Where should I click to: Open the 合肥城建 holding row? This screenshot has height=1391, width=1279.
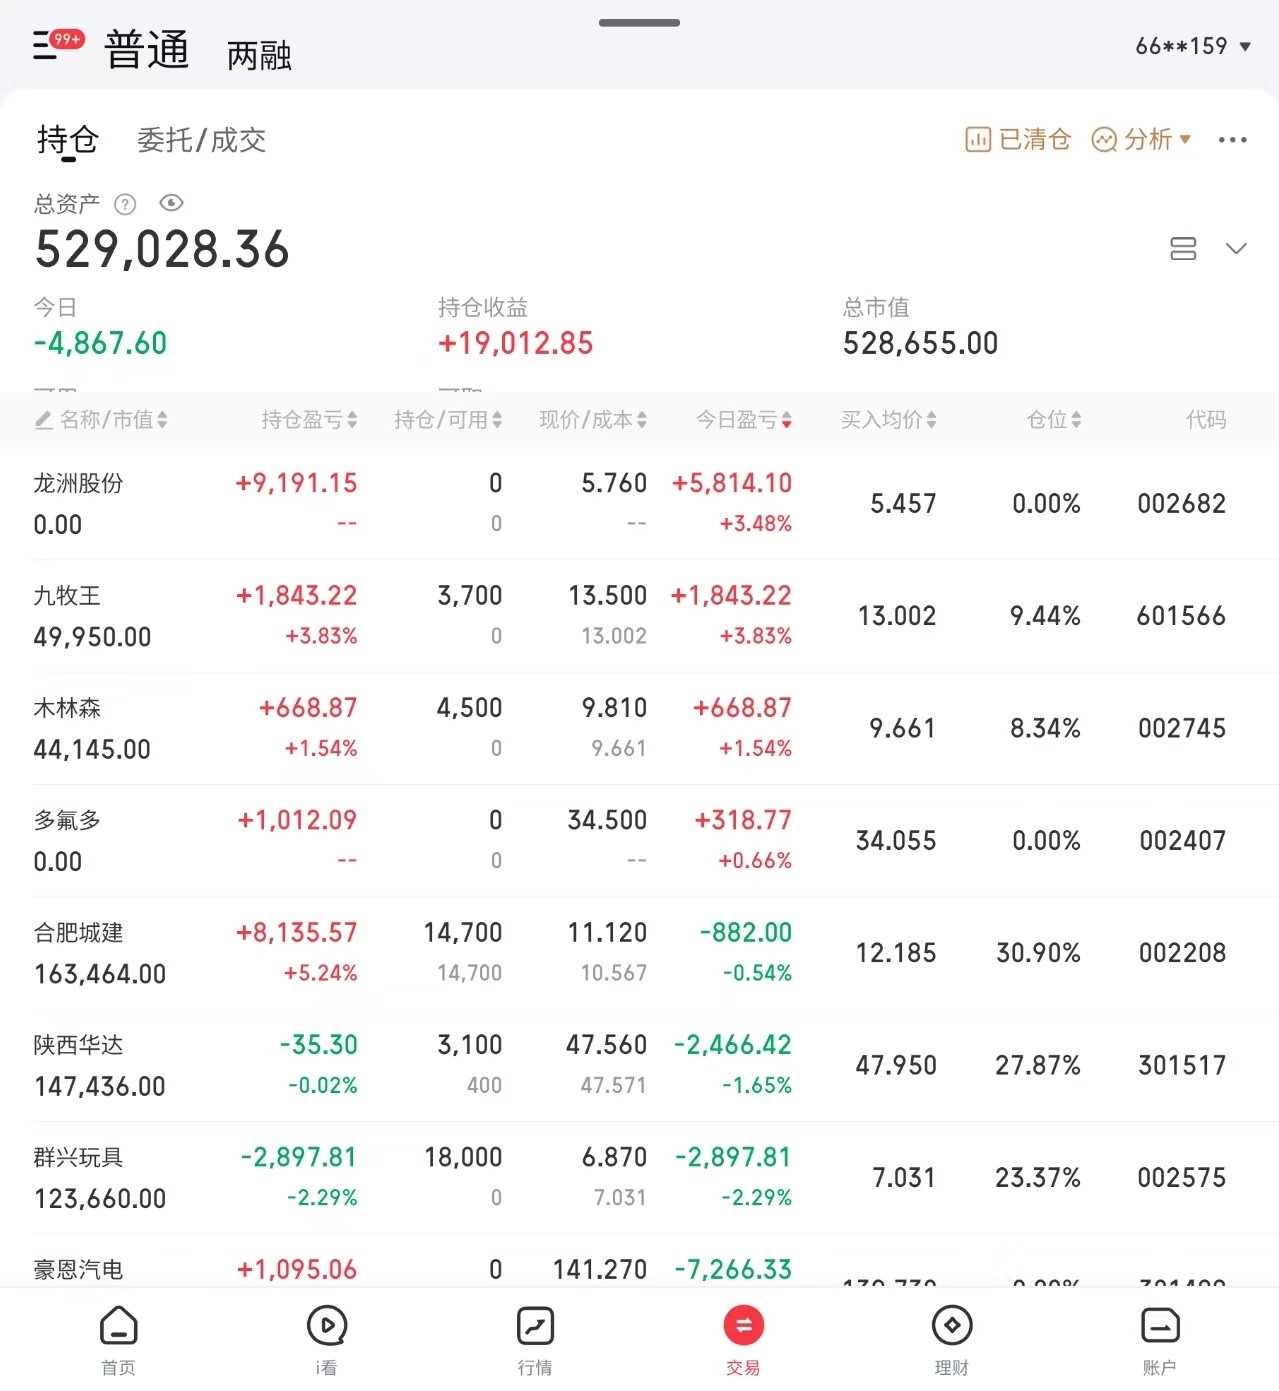coord(100,953)
